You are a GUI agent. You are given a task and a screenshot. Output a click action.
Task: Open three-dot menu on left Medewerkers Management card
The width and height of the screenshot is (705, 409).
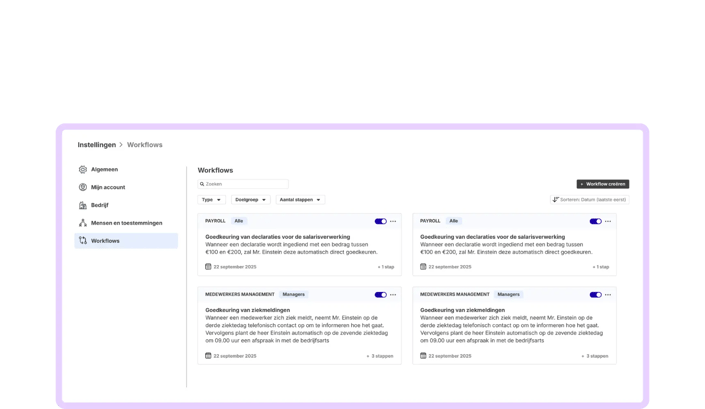(x=393, y=295)
